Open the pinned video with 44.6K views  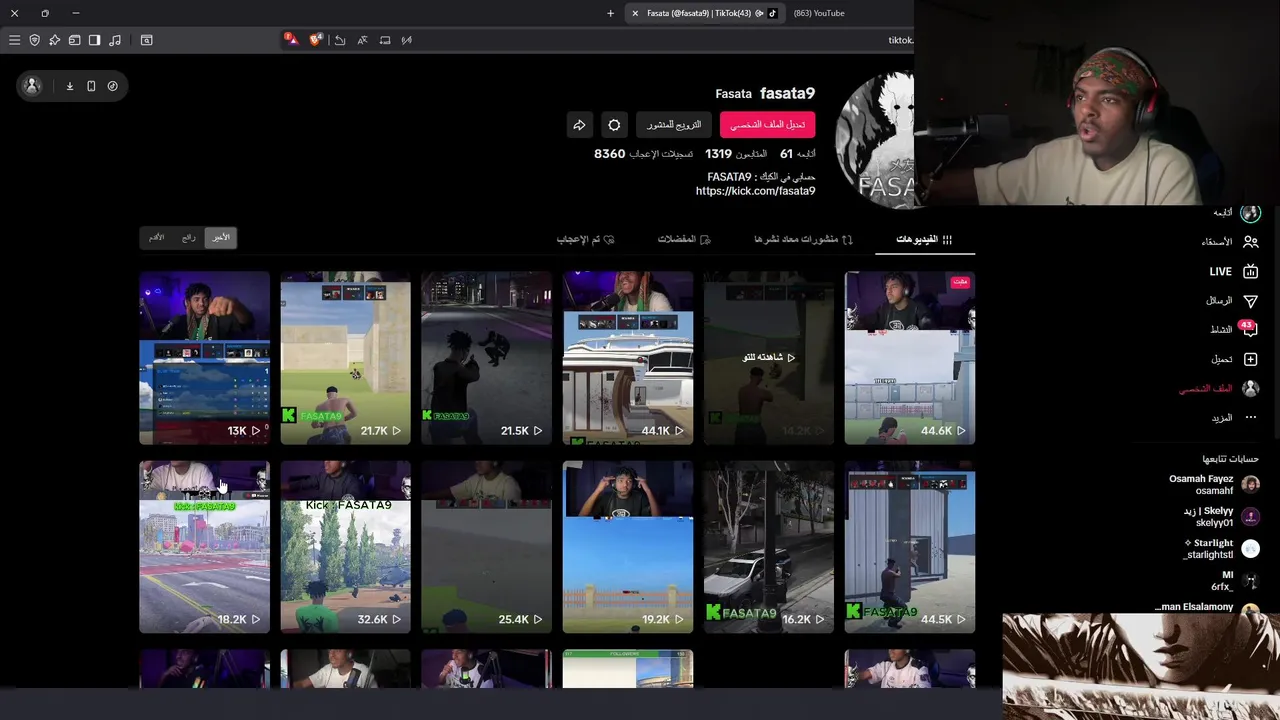(x=909, y=357)
